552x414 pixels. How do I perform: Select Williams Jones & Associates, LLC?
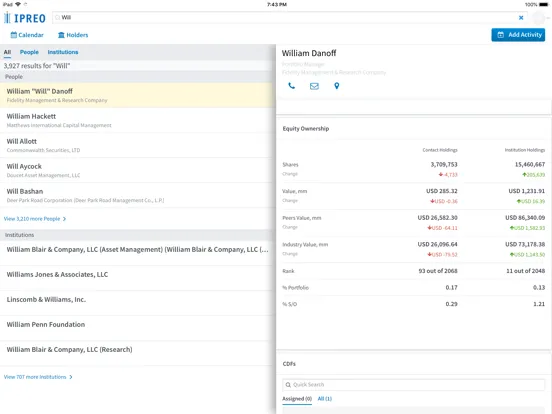point(137,278)
